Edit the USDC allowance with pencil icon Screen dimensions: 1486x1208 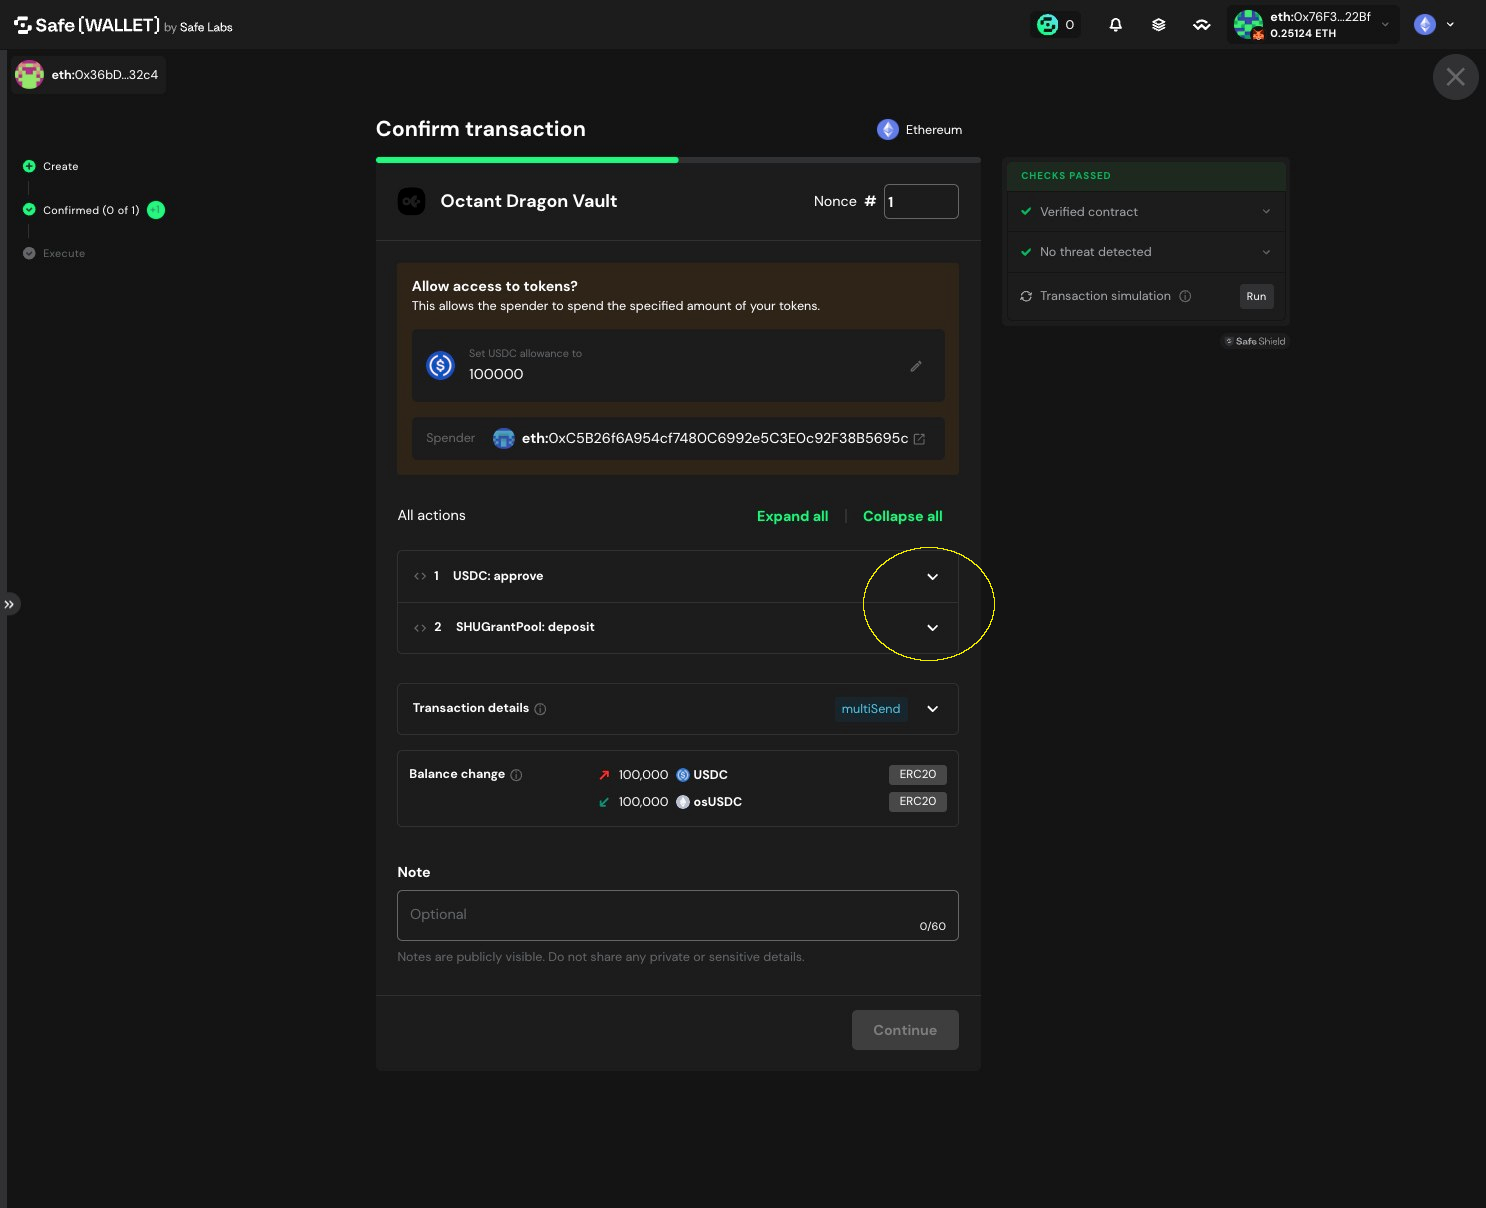[915, 366]
